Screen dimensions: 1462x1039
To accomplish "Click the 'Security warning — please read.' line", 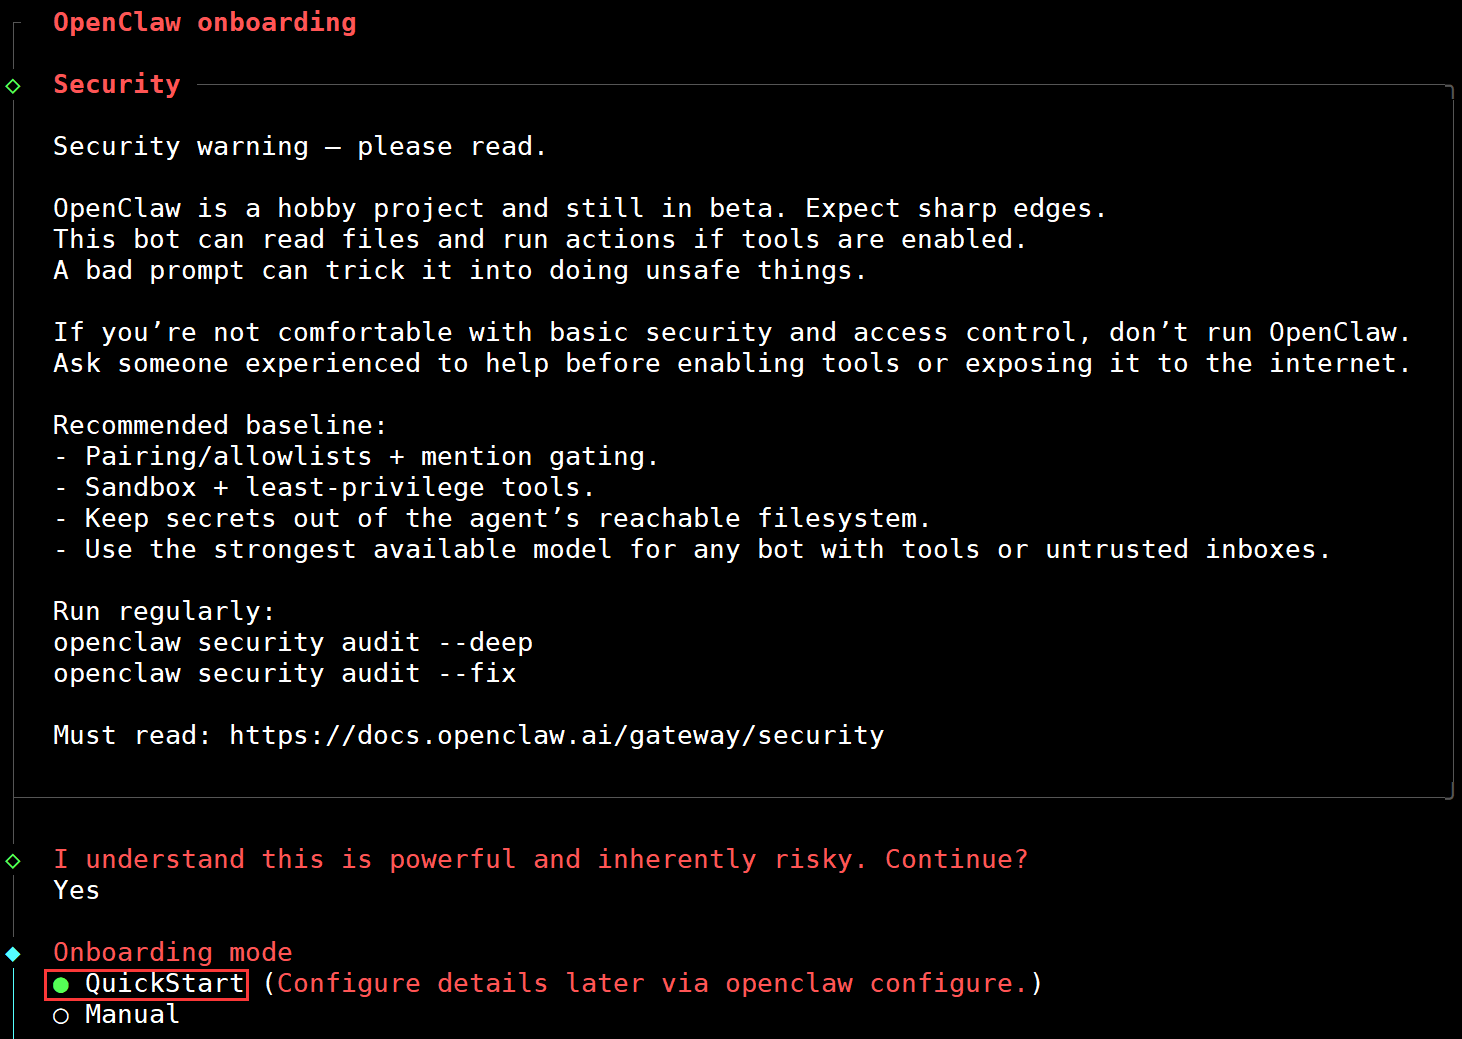I will click(299, 147).
